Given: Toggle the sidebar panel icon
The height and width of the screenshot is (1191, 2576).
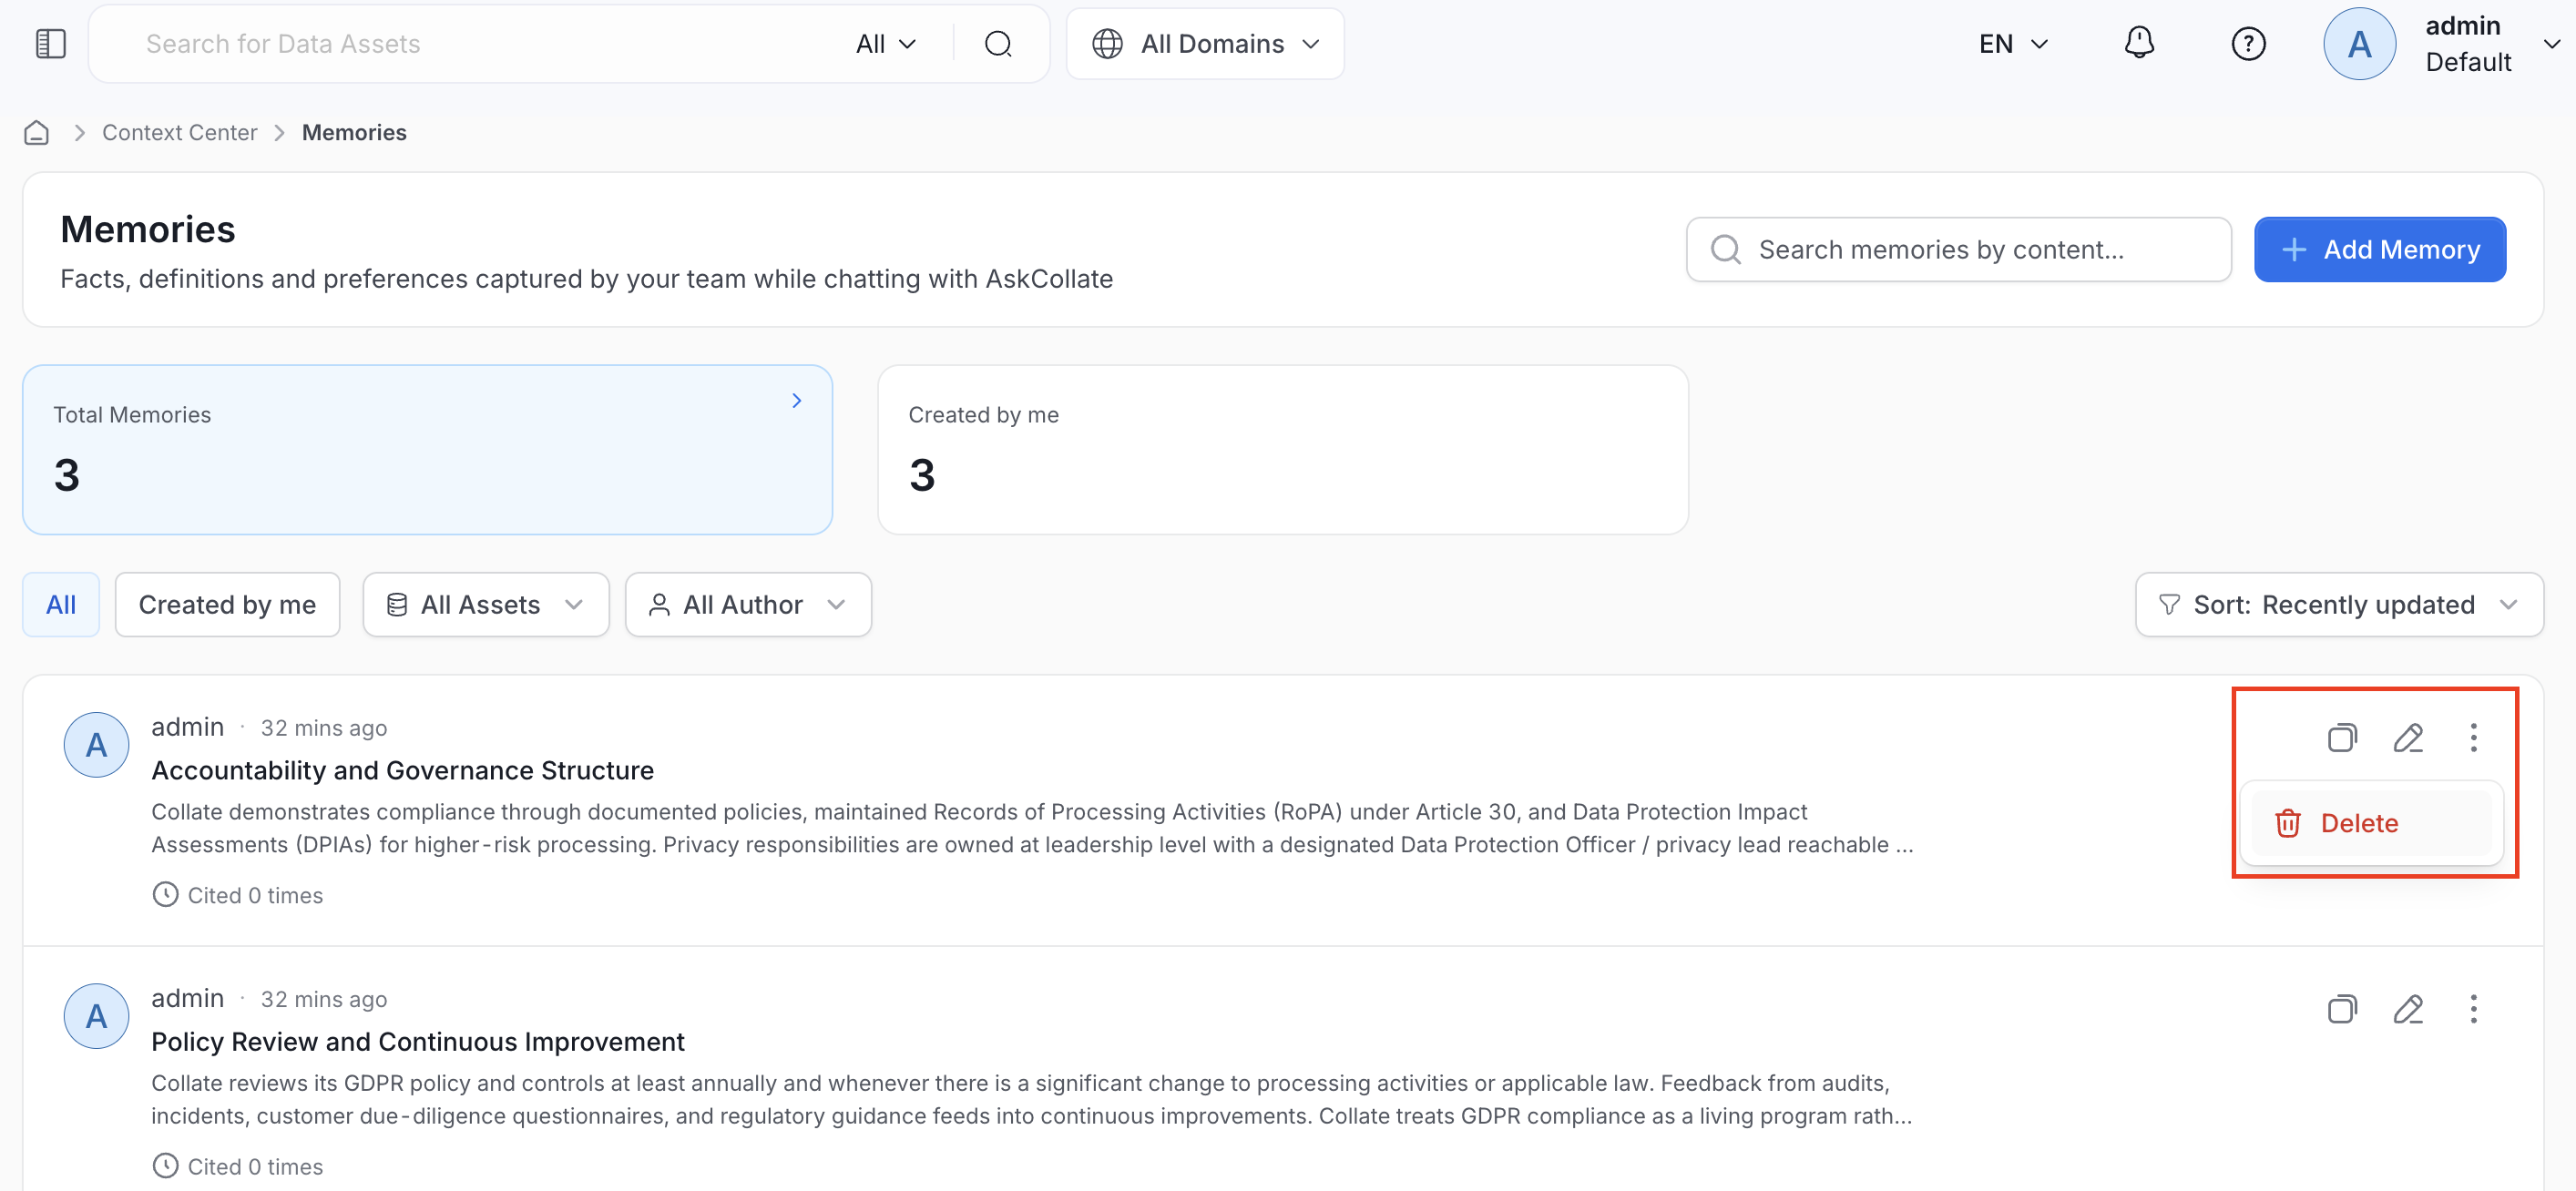Looking at the screenshot, I should tap(50, 44).
